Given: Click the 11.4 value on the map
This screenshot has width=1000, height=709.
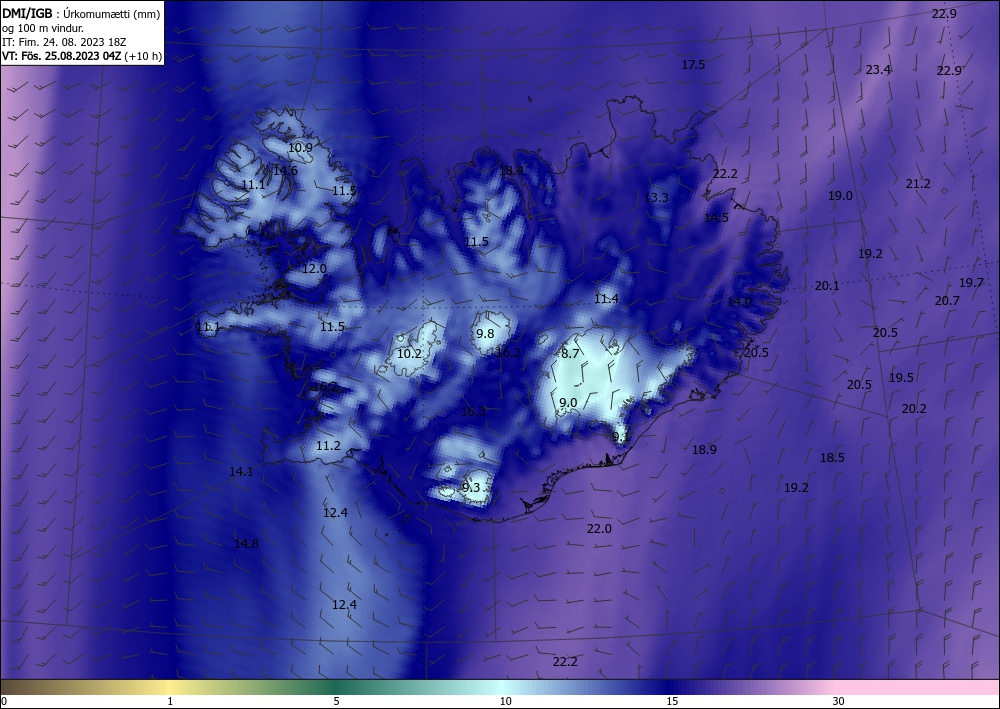Looking at the screenshot, I should (606, 298).
